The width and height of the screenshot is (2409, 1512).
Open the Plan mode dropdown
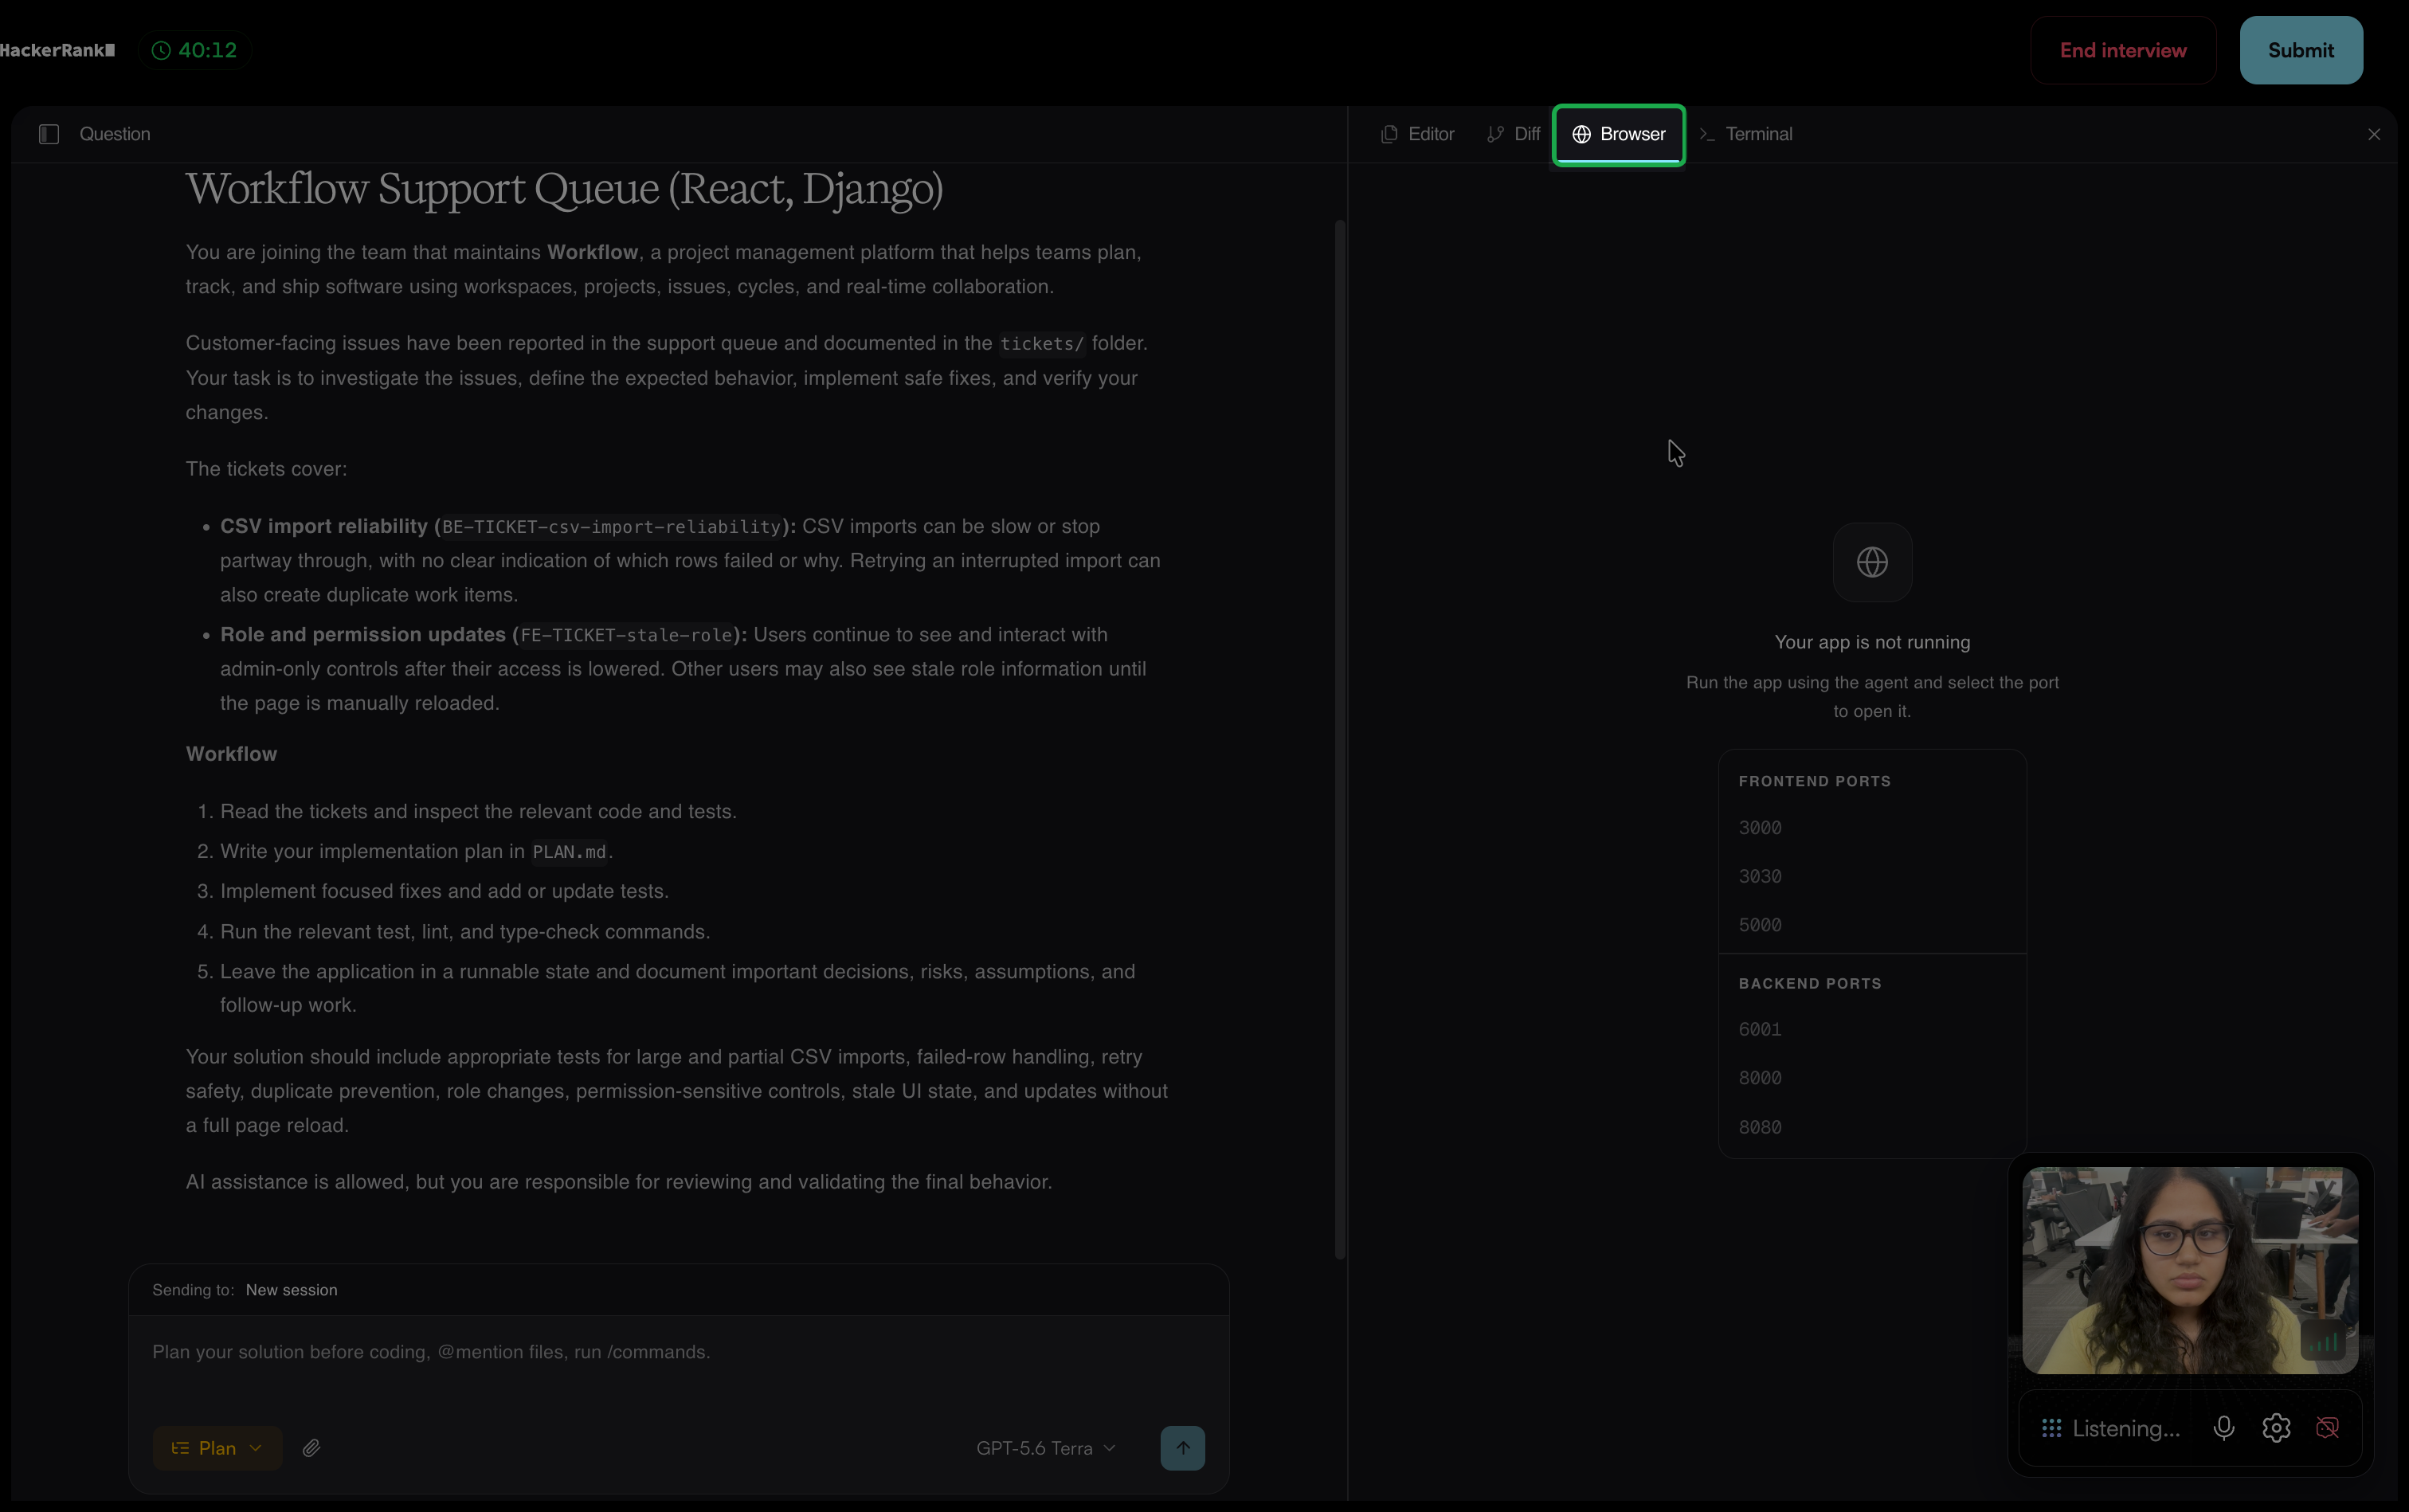217,1448
